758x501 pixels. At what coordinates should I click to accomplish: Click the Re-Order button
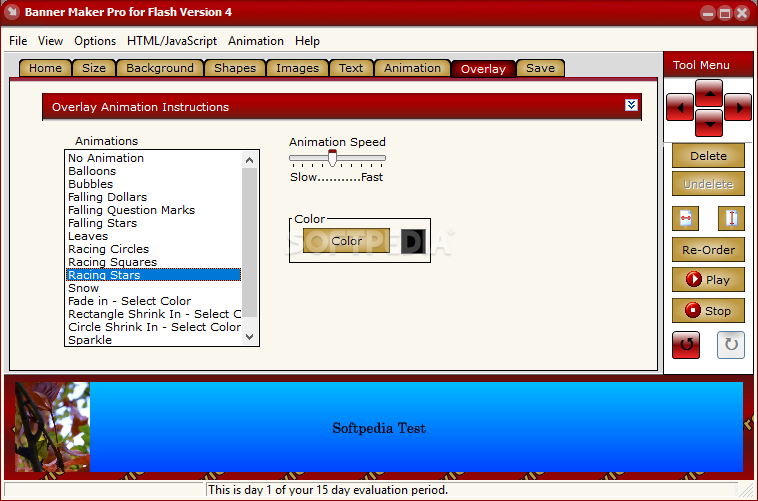pyautogui.click(x=708, y=250)
